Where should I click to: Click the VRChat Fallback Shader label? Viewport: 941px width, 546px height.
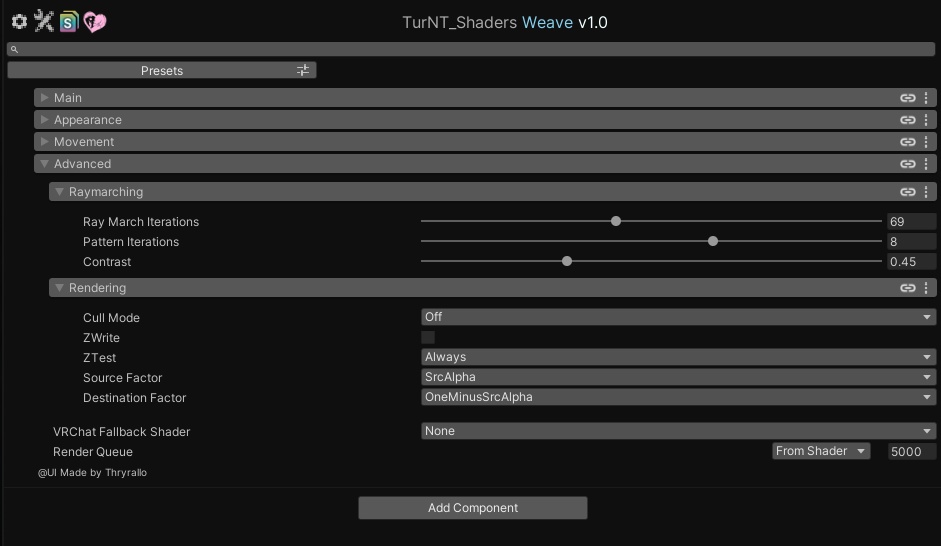121,431
